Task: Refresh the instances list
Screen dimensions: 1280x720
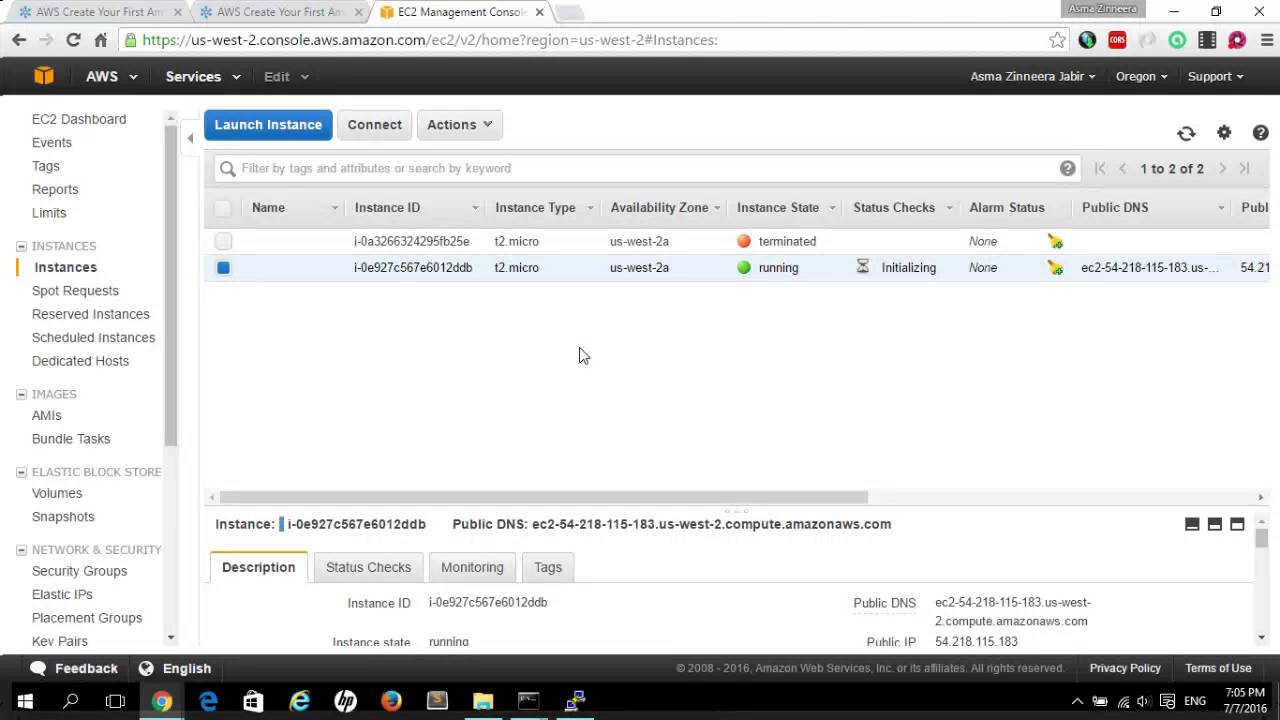Action: click(1186, 133)
